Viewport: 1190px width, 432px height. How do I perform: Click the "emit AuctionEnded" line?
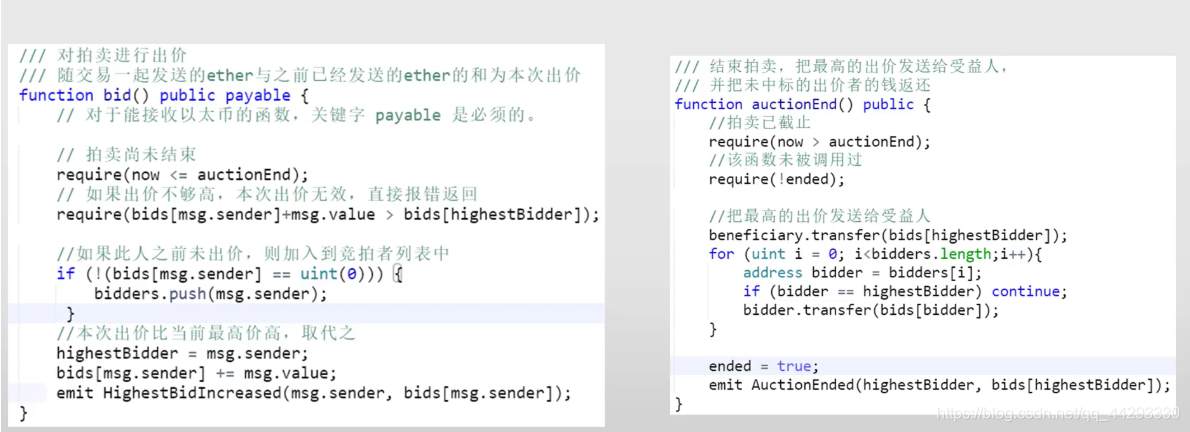coord(940,385)
